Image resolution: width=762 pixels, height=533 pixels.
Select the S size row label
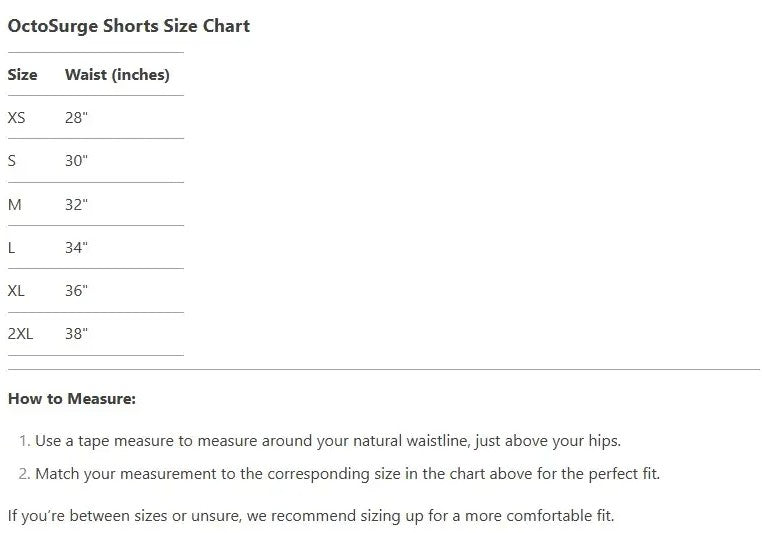[12, 161]
